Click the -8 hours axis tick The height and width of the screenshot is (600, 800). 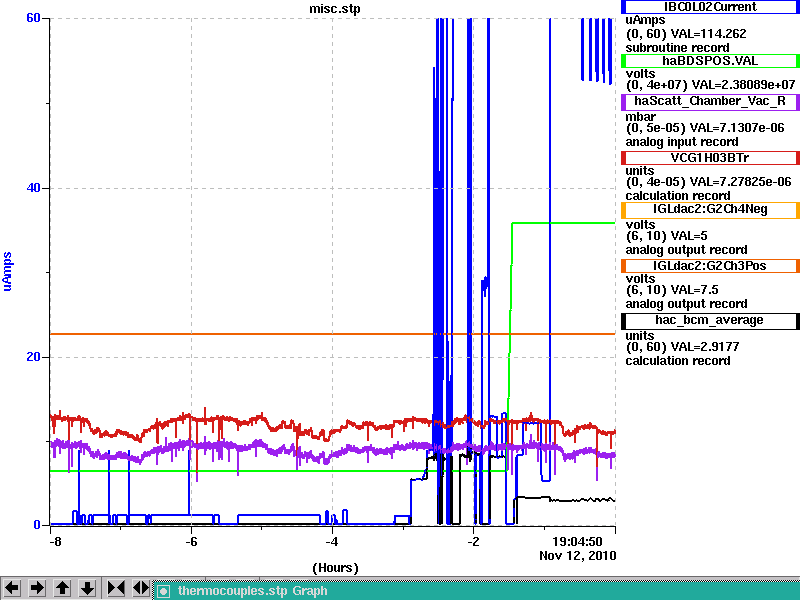pyautogui.click(x=55, y=541)
